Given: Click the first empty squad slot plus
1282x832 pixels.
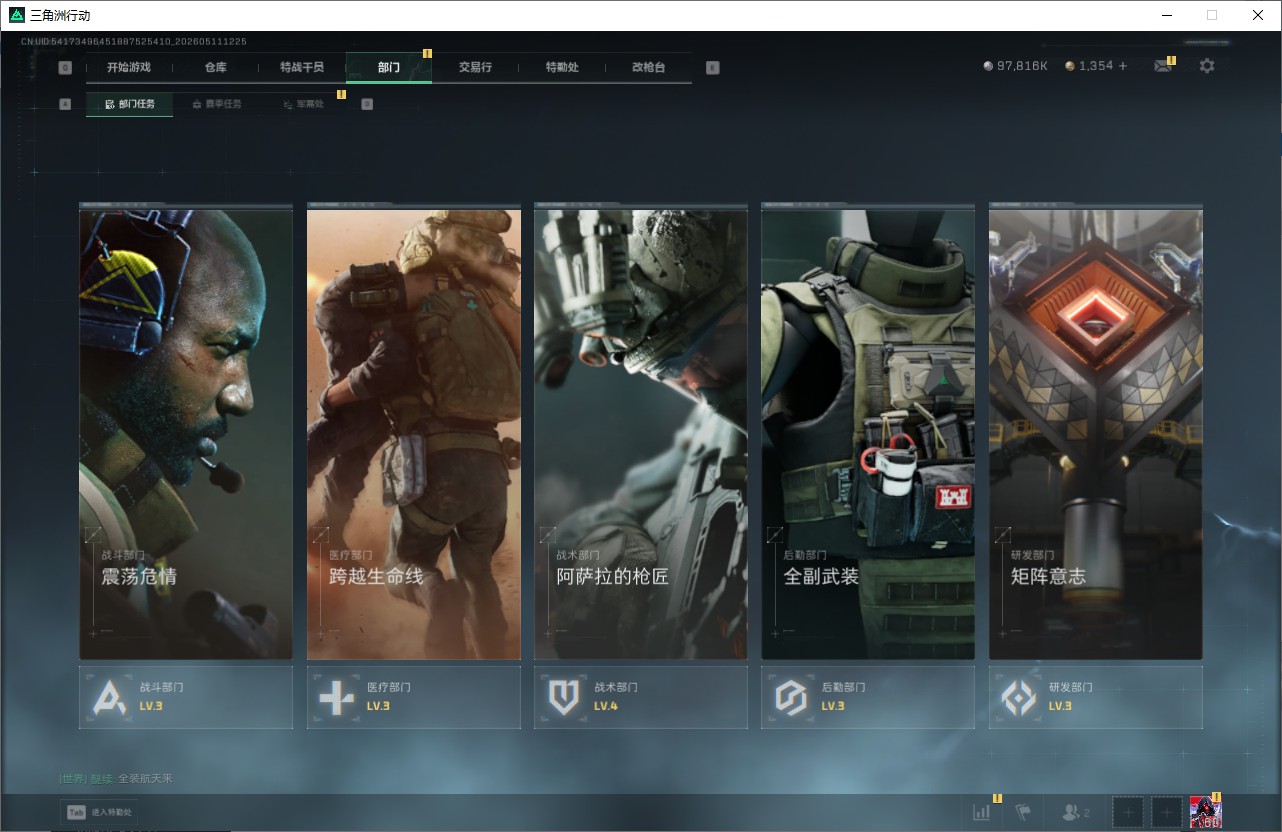Looking at the screenshot, I should coord(1128,813).
